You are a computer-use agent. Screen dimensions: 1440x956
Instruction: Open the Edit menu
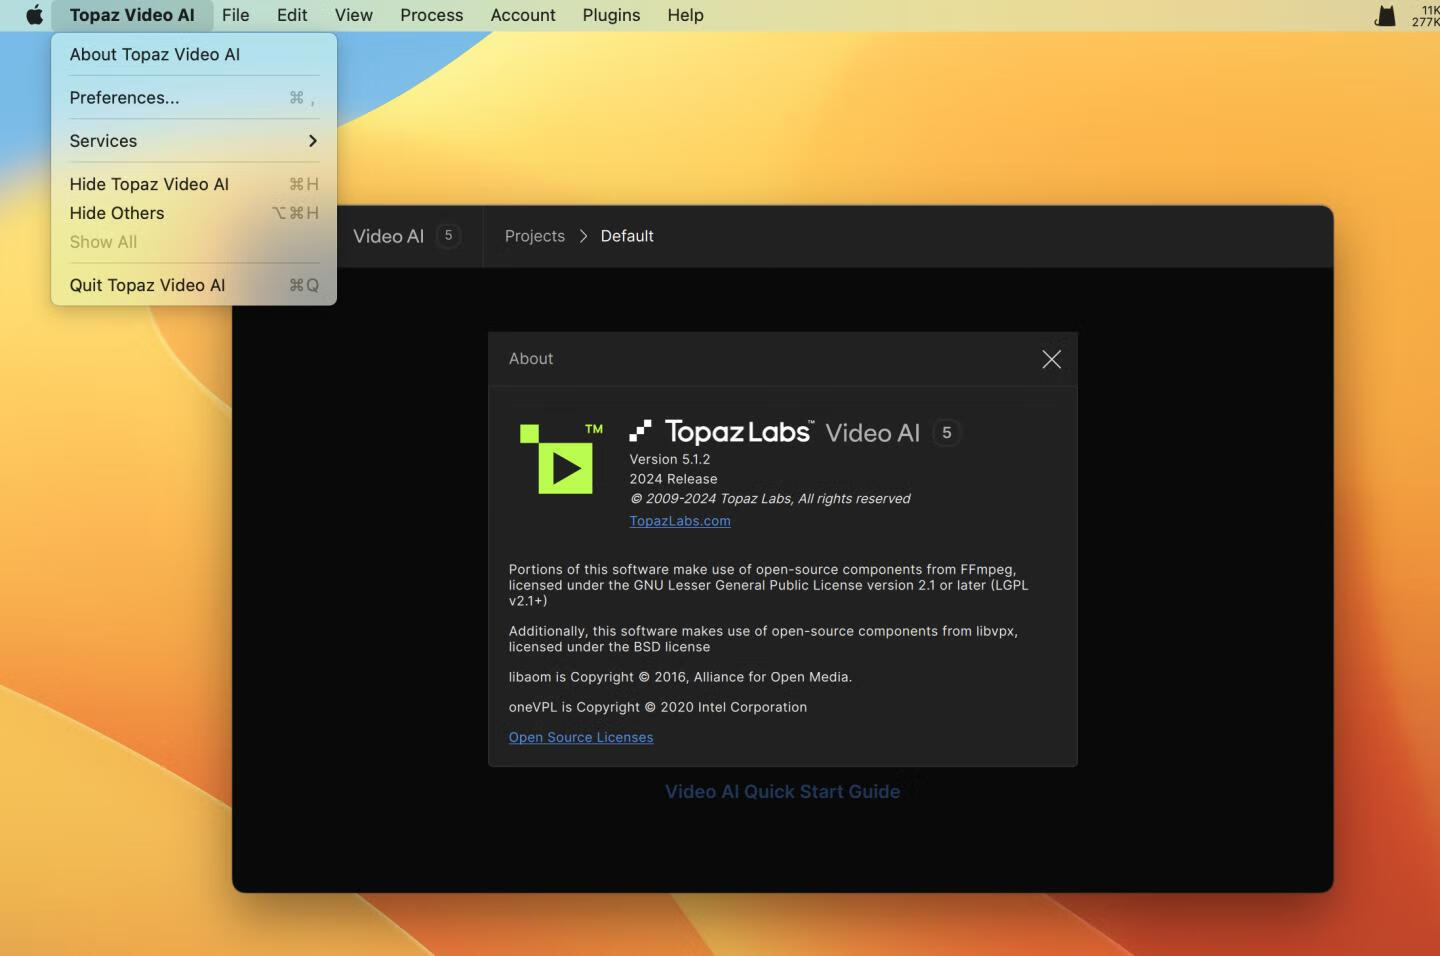tap(292, 15)
